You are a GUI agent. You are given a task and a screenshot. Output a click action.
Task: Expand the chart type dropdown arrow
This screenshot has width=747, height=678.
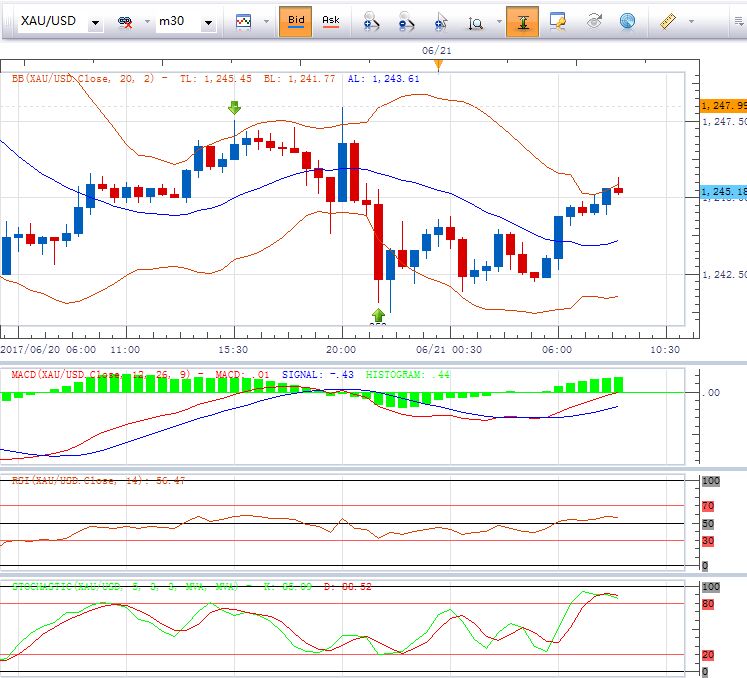pyautogui.click(x=266, y=21)
